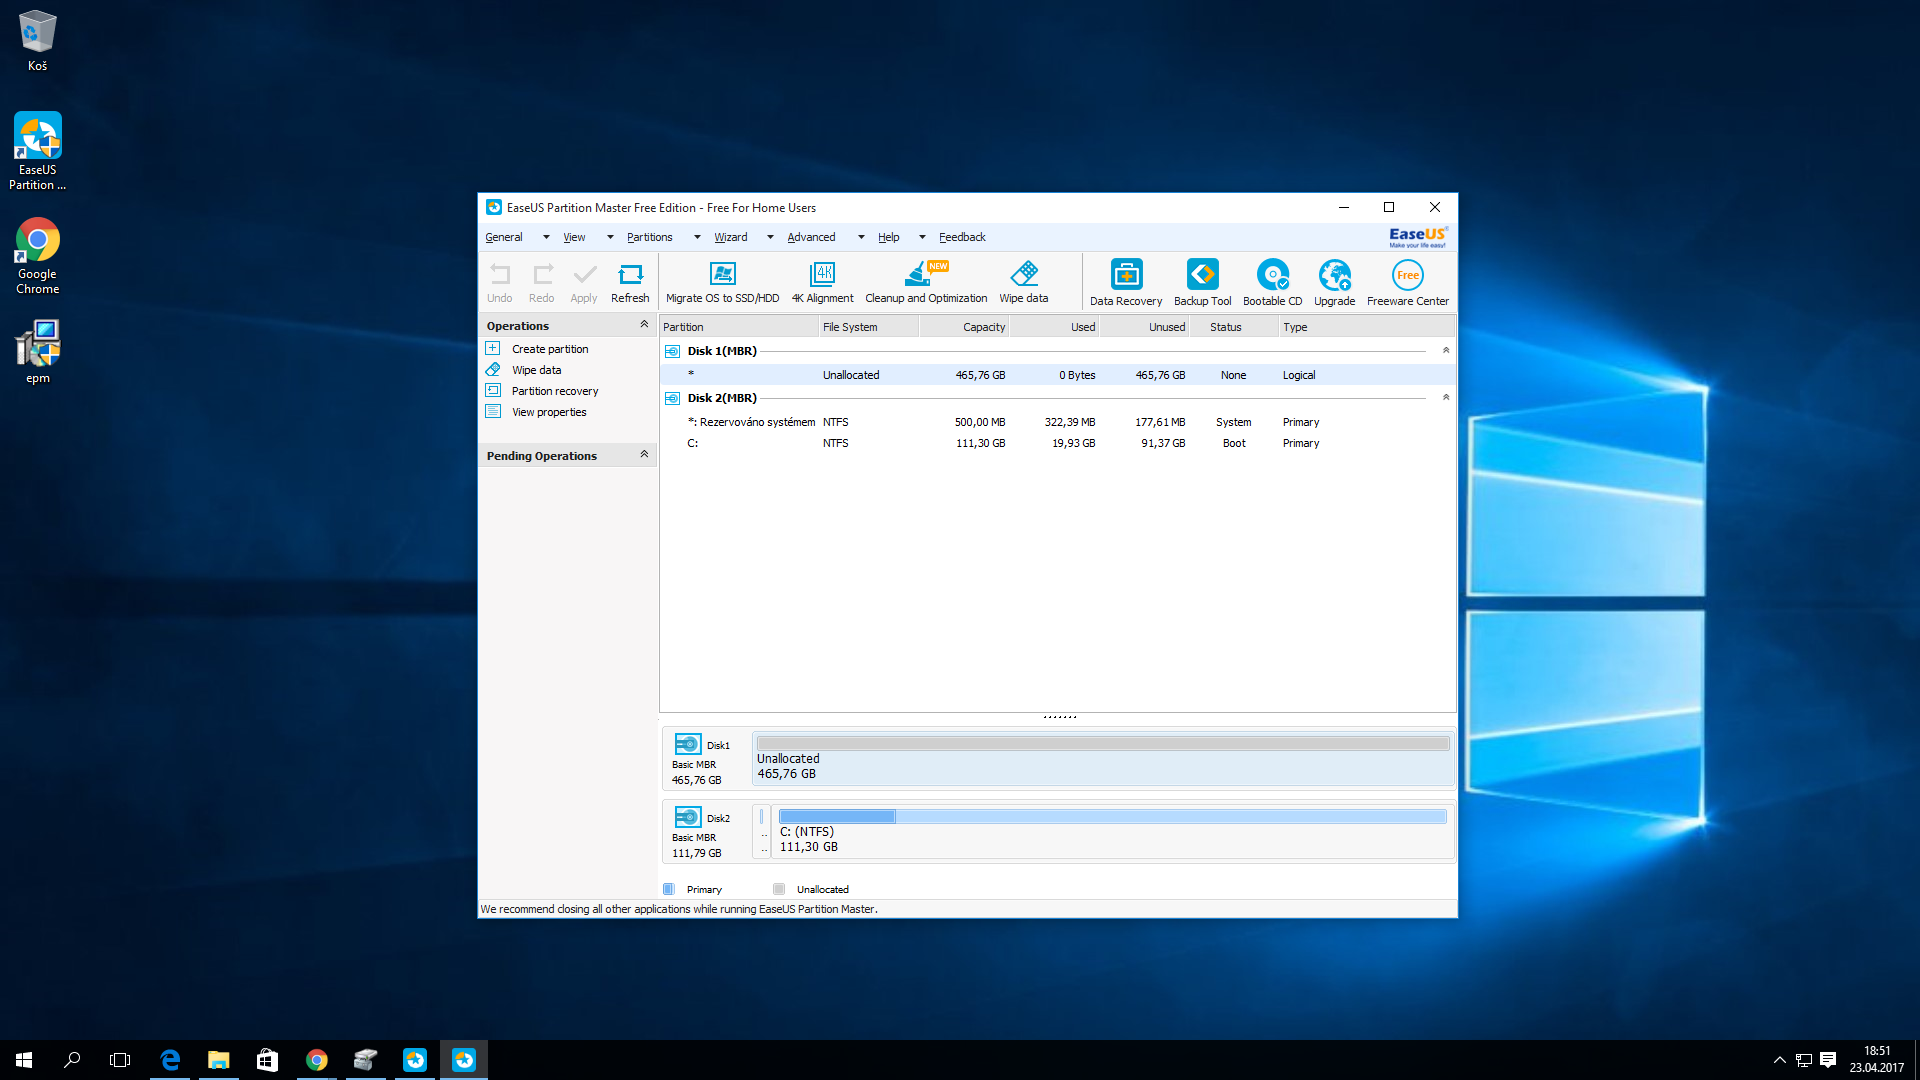Select the Wipe data toolbar icon

pyautogui.click(x=1024, y=283)
